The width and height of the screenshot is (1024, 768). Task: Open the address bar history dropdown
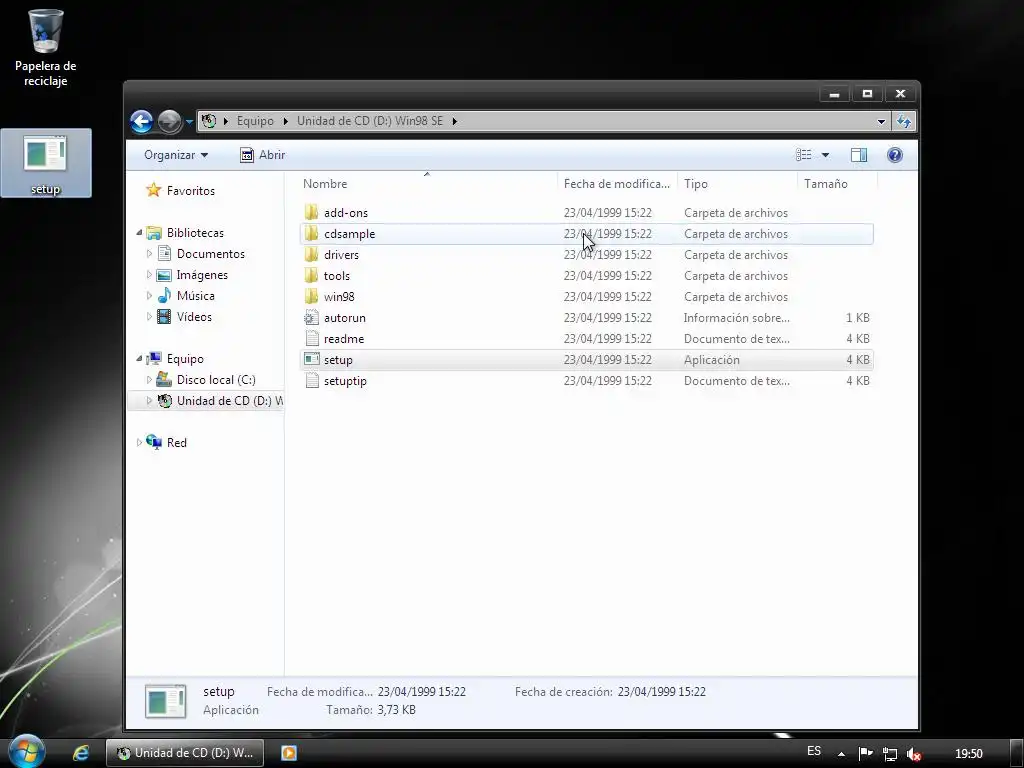click(881, 121)
